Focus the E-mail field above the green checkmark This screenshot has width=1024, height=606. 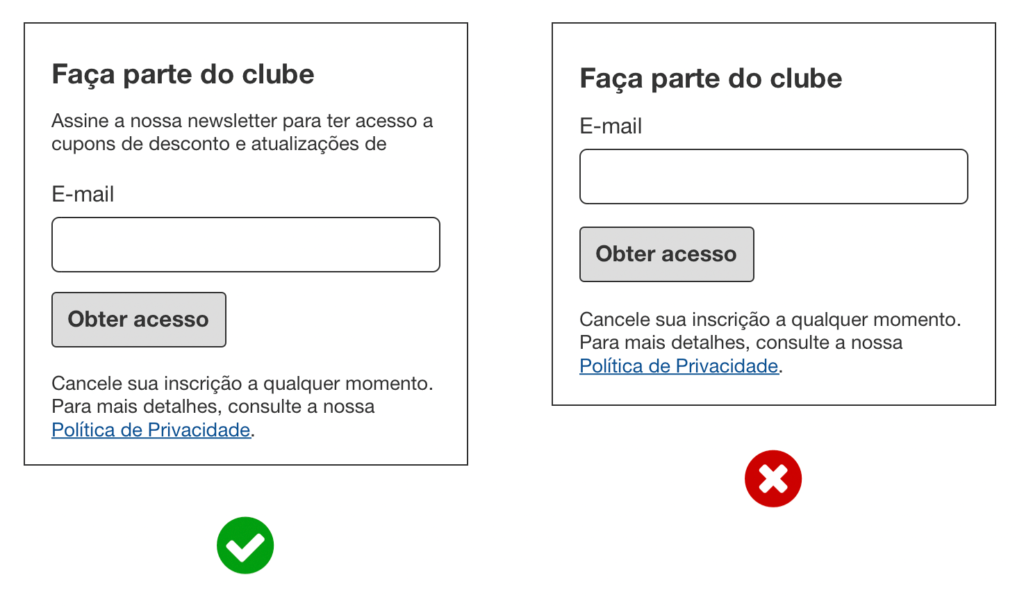coord(245,245)
